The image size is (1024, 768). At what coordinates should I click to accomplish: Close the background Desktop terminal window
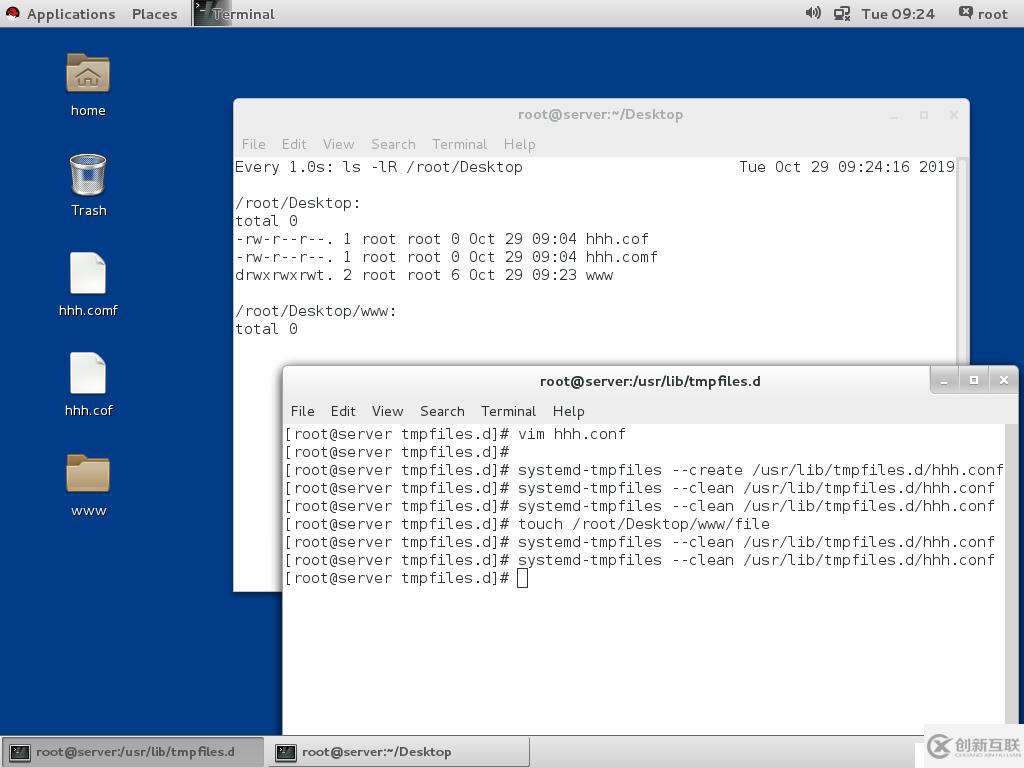tap(953, 115)
